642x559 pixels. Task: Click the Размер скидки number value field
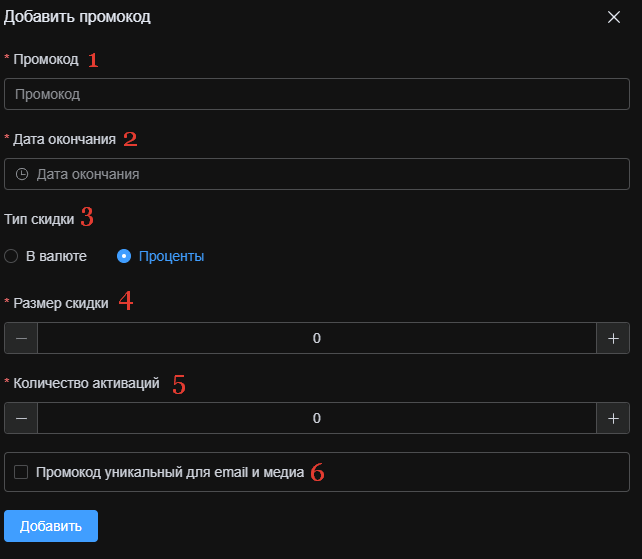[x=316, y=338]
